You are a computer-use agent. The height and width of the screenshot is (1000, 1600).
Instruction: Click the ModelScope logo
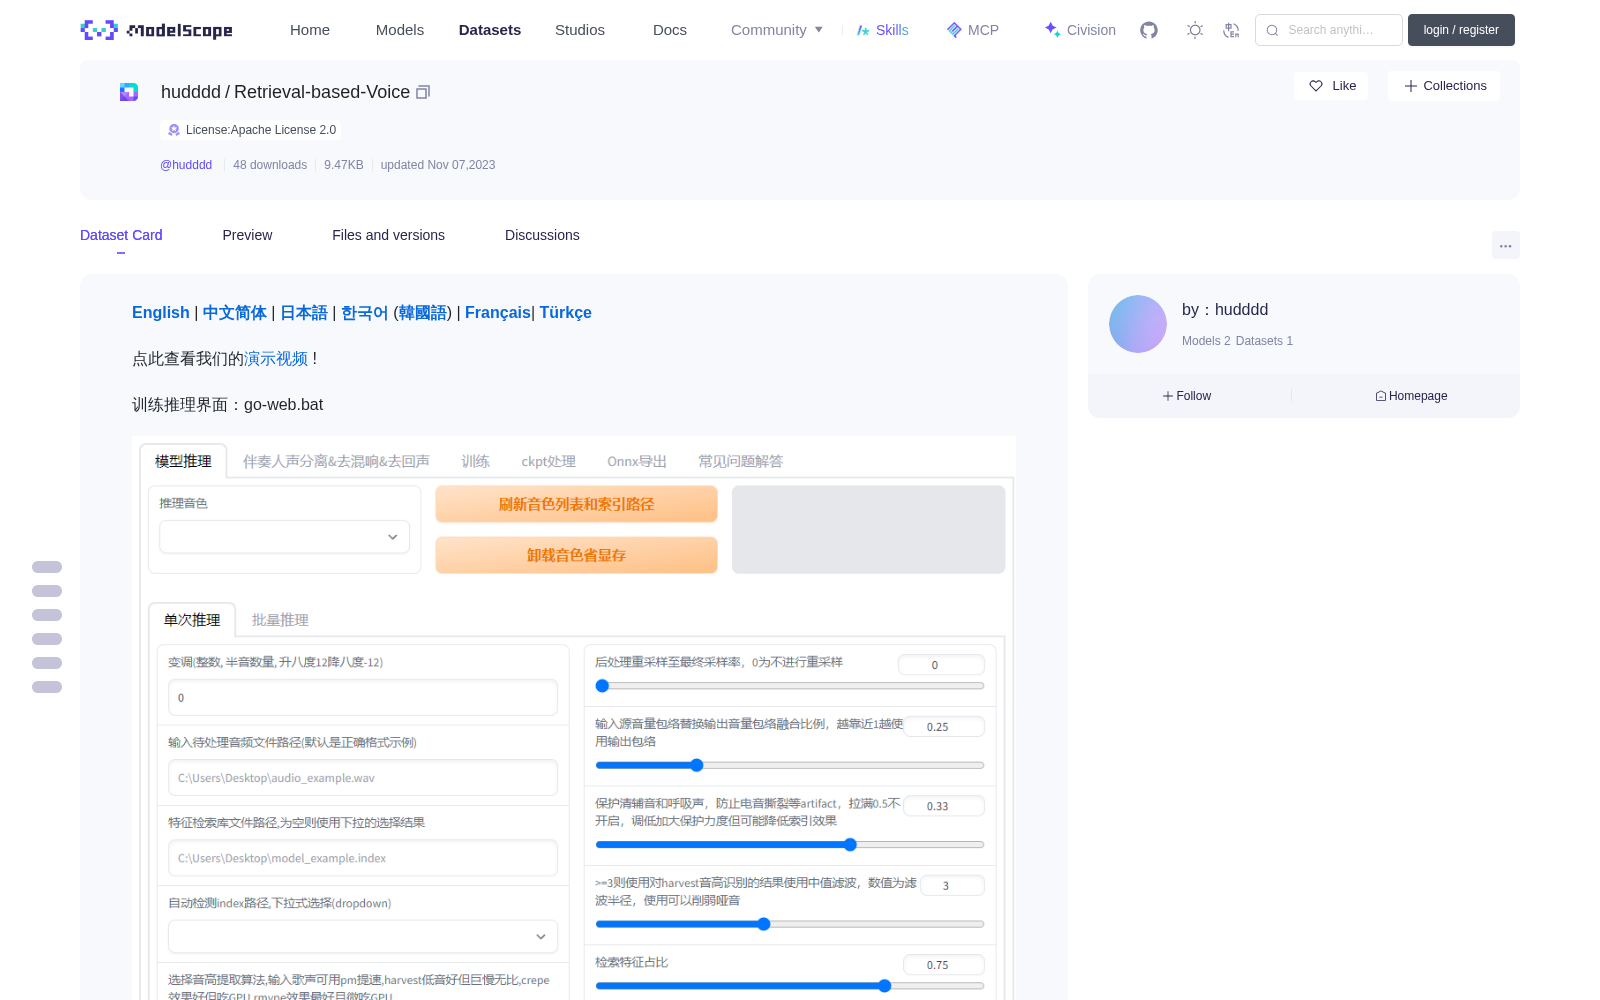(156, 30)
